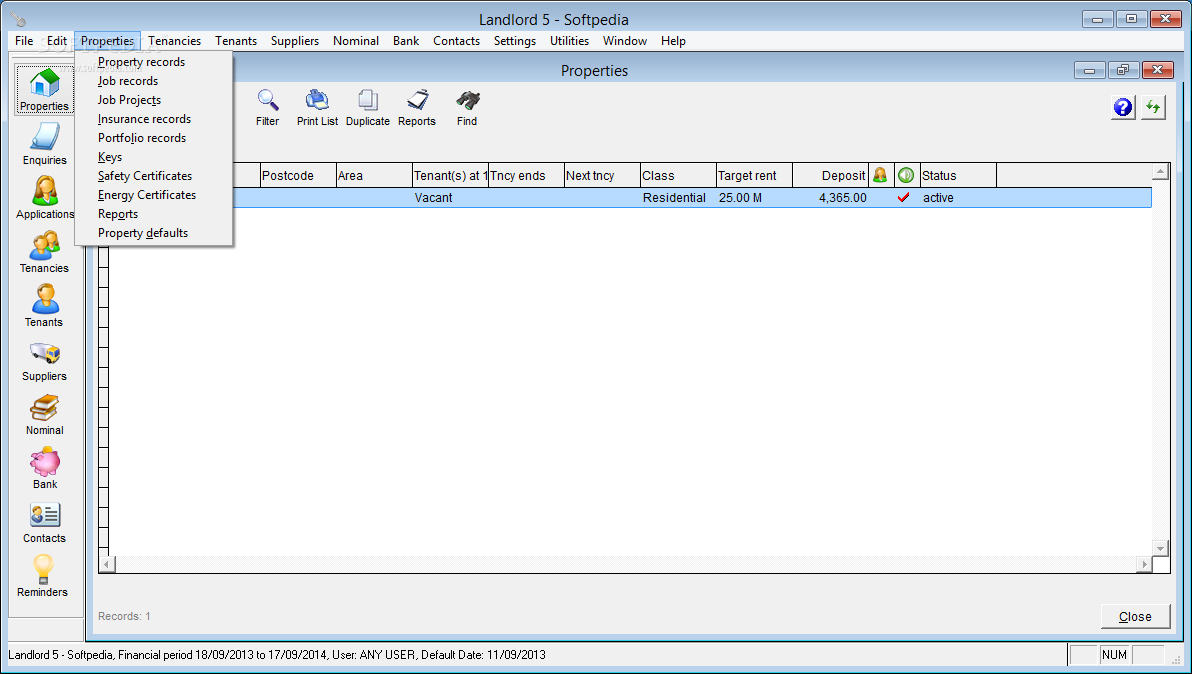This screenshot has width=1192, height=674.
Task: Select Property defaults menu entry
Action: pos(143,233)
